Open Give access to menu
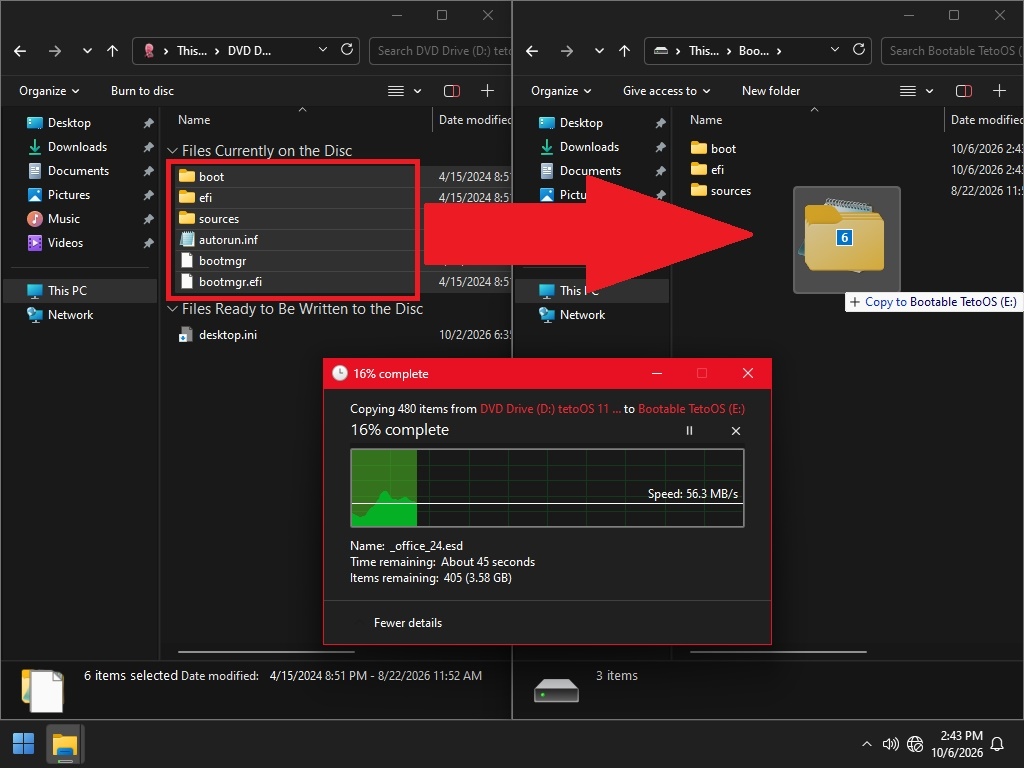 point(666,91)
